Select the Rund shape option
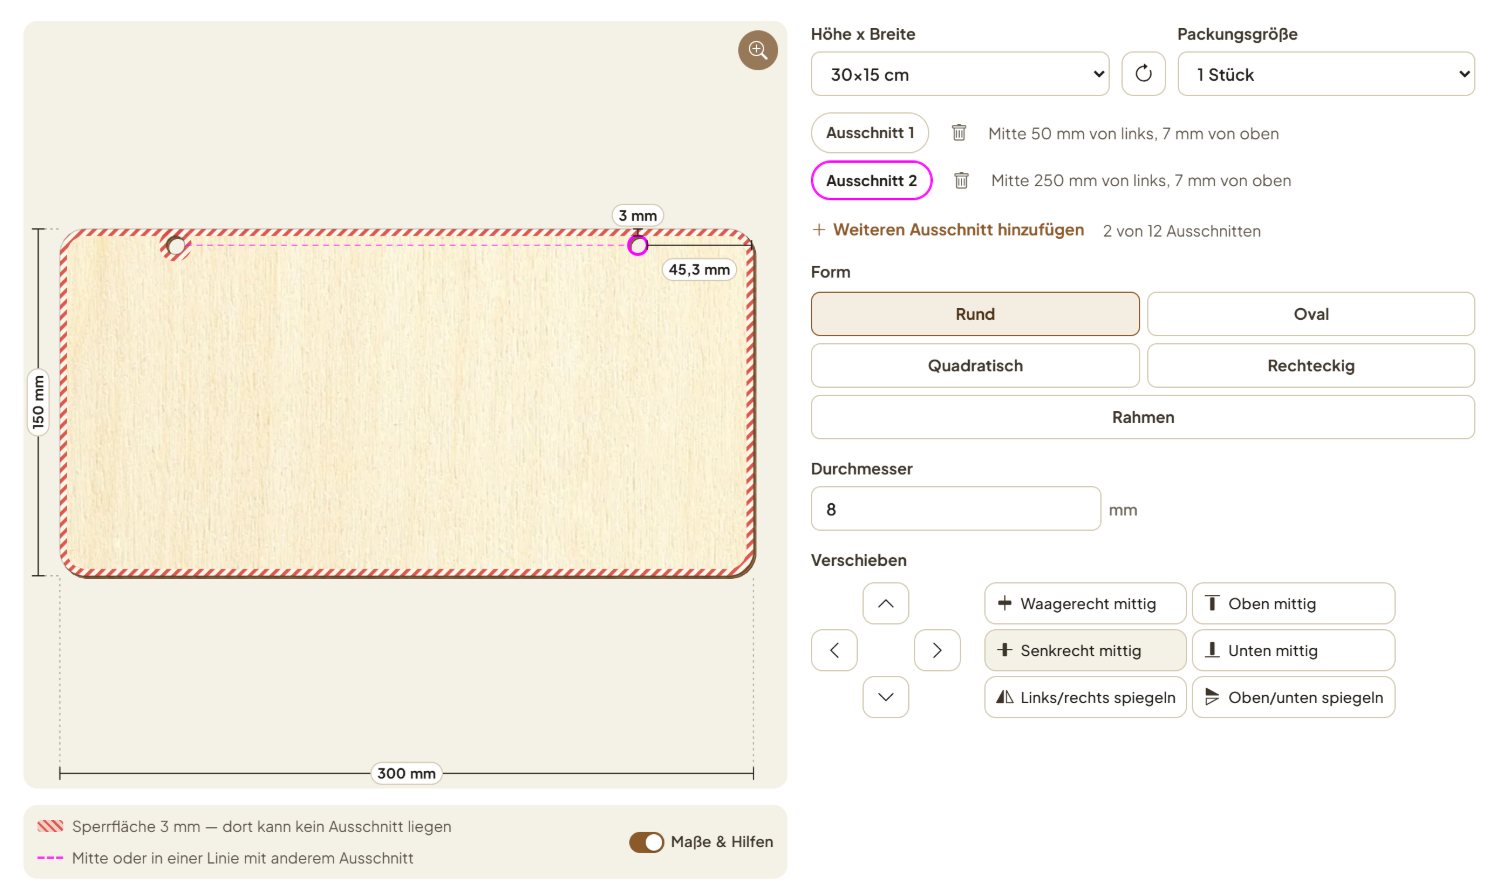 click(975, 314)
